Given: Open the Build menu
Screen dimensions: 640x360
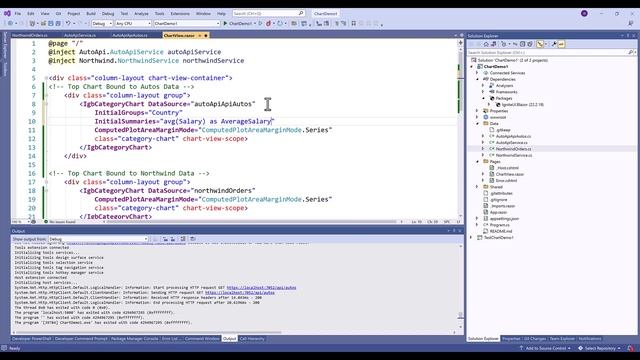Looking at the screenshot, I should click(x=91, y=13).
